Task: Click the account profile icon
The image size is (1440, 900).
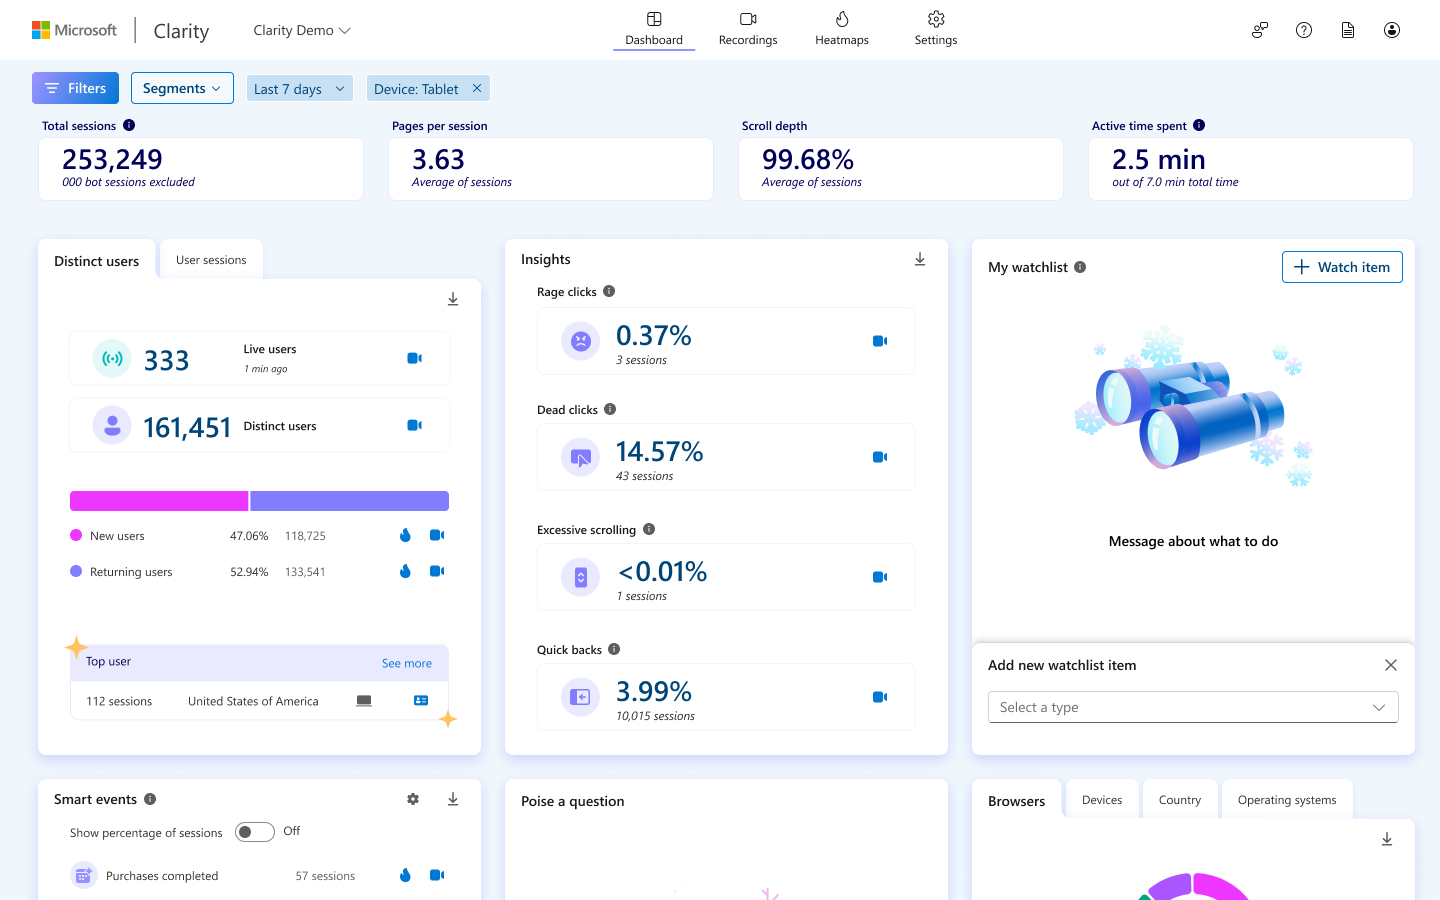Action: point(1391,30)
